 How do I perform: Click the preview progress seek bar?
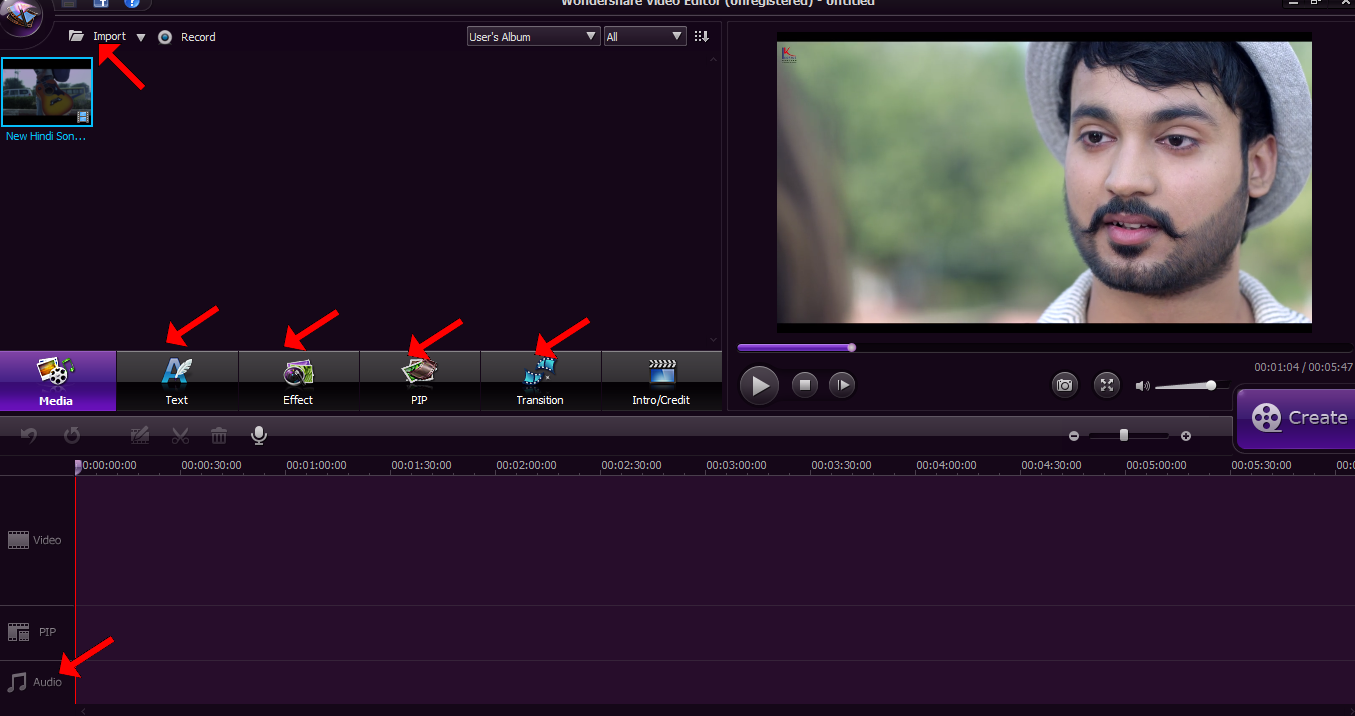[1044, 348]
